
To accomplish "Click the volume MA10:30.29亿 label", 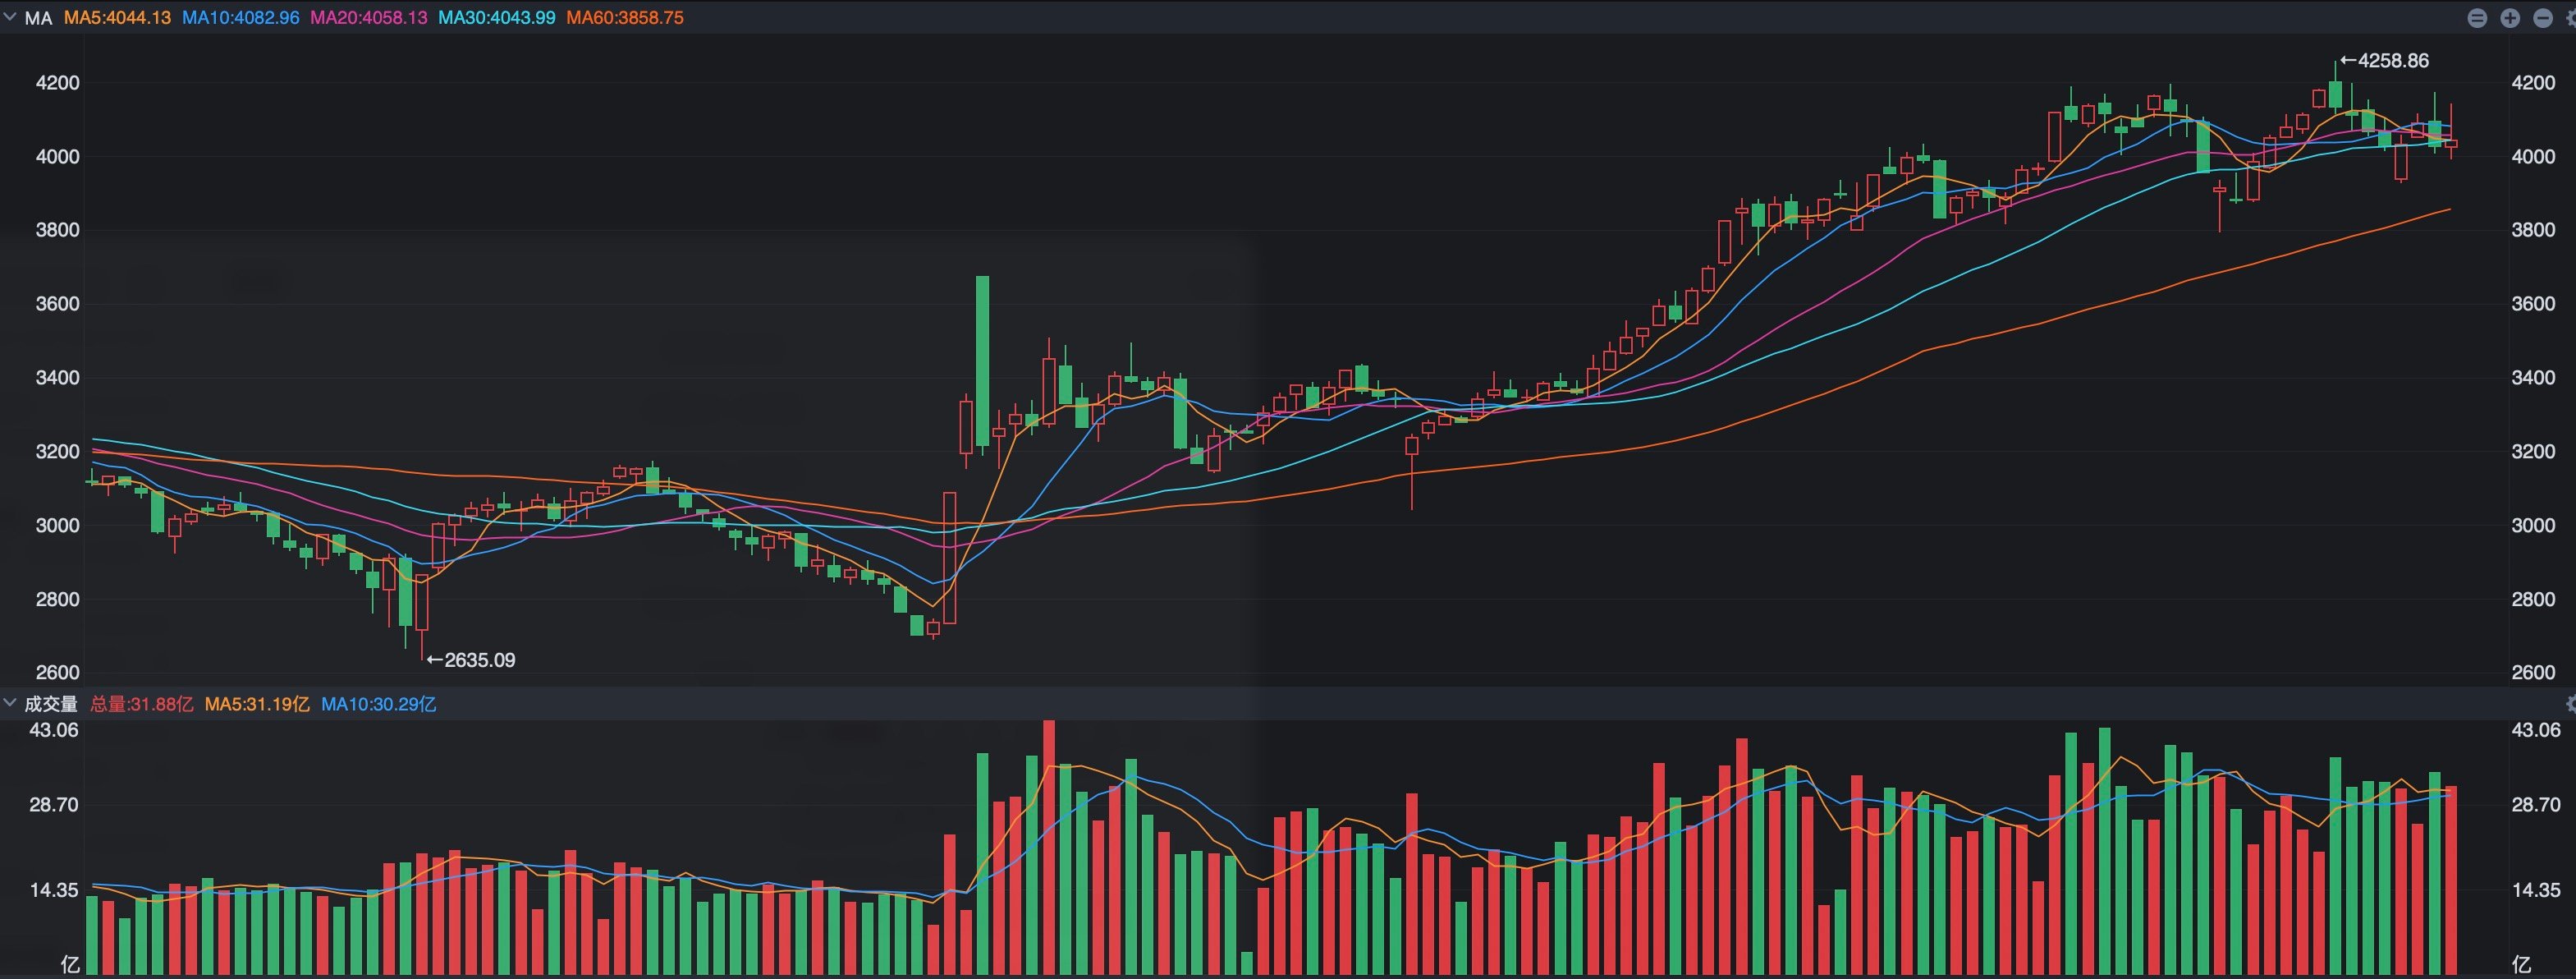I will pyautogui.click(x=378, y=704).
